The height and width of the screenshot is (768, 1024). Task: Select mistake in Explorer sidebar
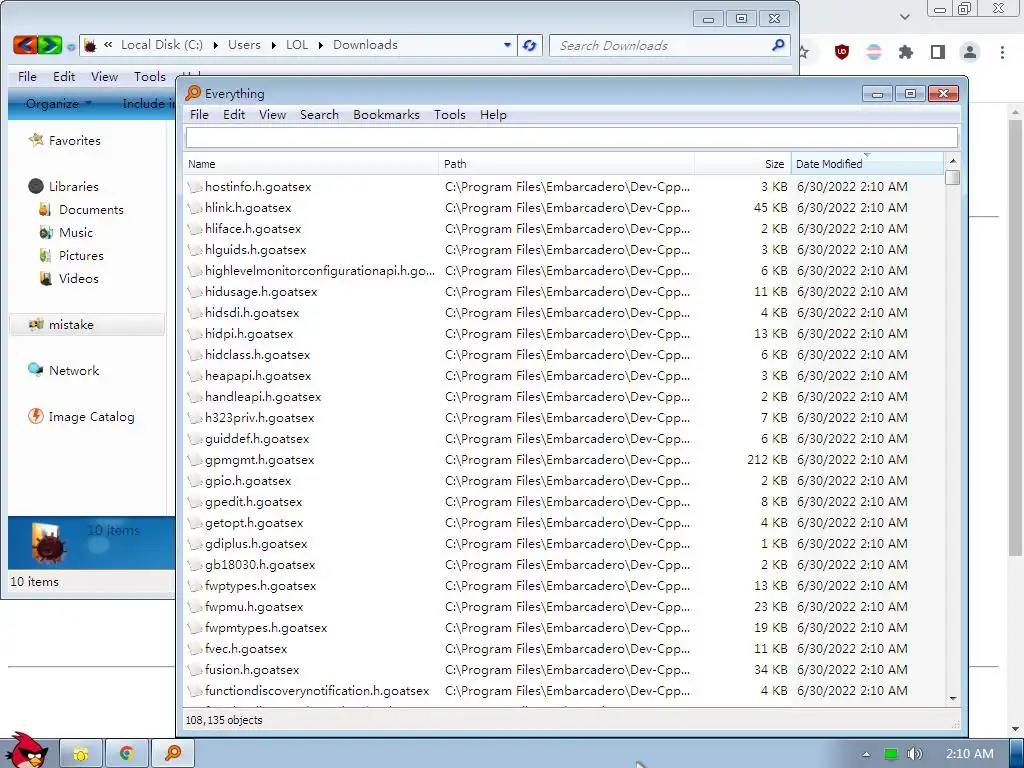pyautogui.click(x=87, y=325)
